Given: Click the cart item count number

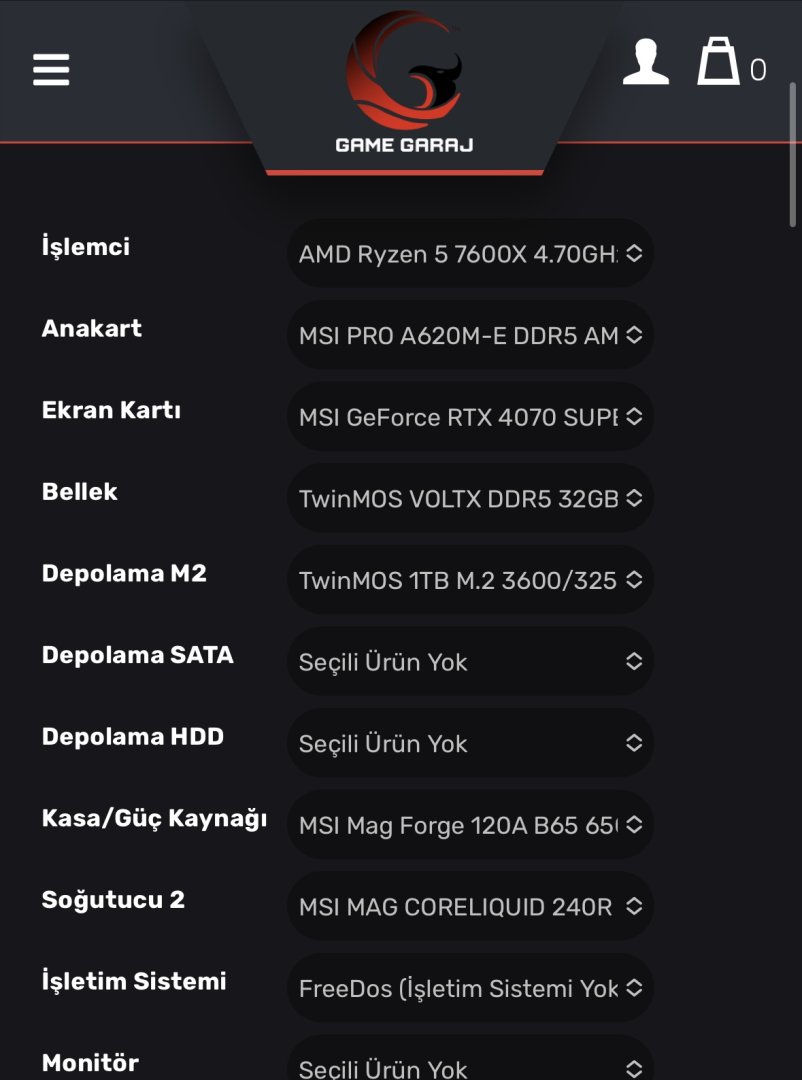Looking at the screenshot, I should (x=758, y=70).
